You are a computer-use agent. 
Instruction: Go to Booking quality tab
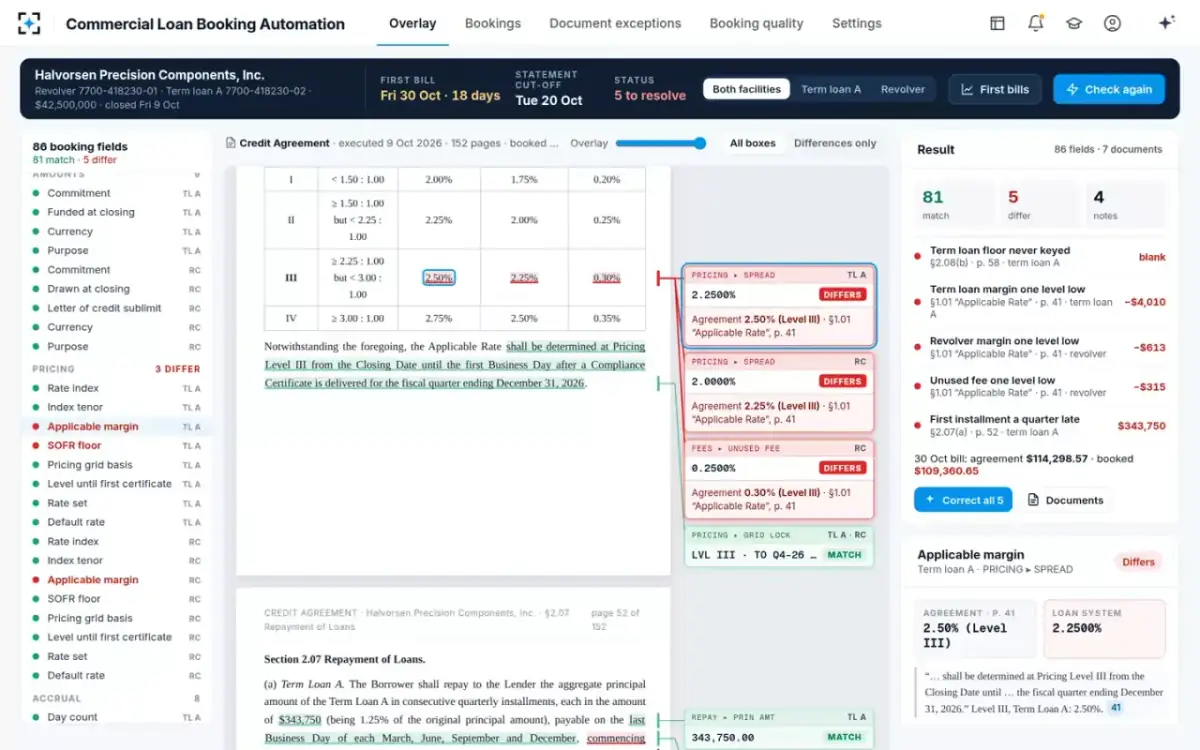(x=756, y=23)
